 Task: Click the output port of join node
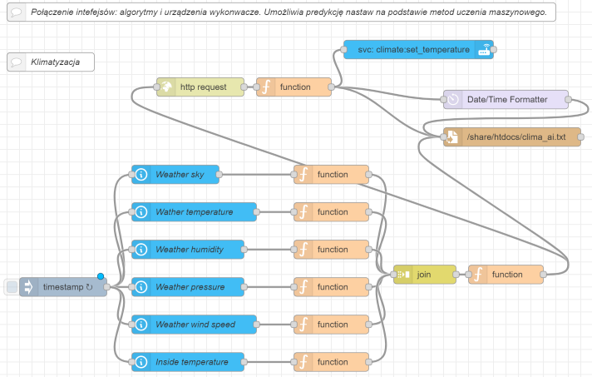[x=456, y=274]
